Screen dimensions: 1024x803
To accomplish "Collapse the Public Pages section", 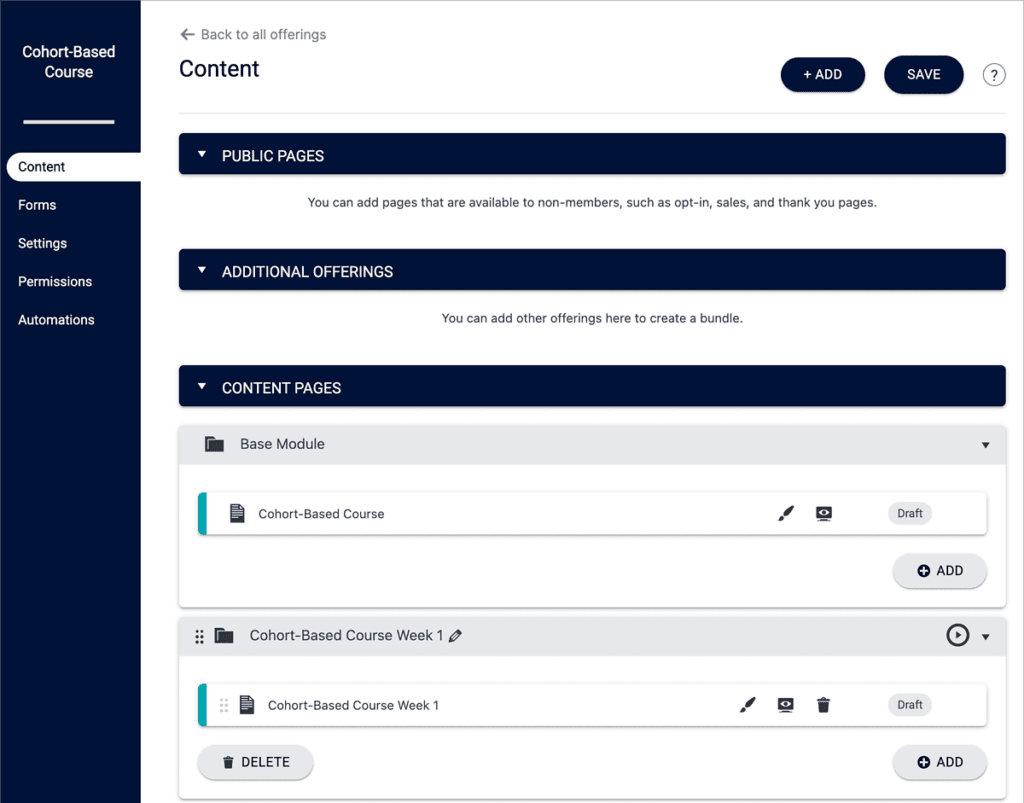I will 201,154.
